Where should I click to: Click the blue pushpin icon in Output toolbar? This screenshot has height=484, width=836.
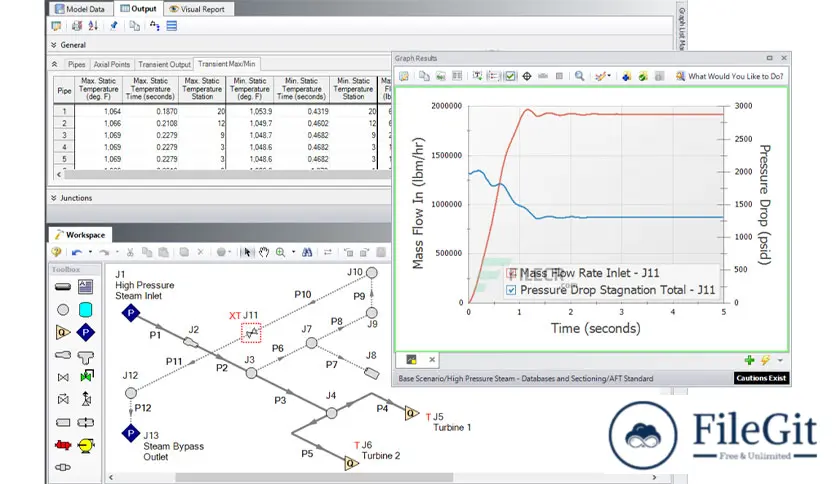(x=113, y=26)
